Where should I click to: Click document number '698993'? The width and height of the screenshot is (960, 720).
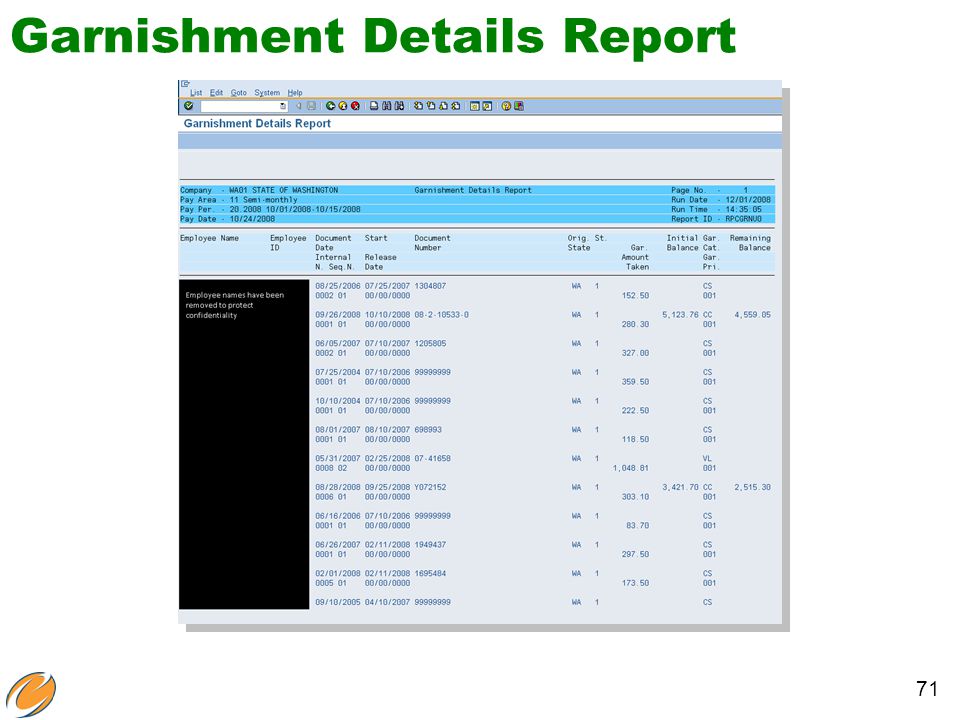[x=428, y=430]
